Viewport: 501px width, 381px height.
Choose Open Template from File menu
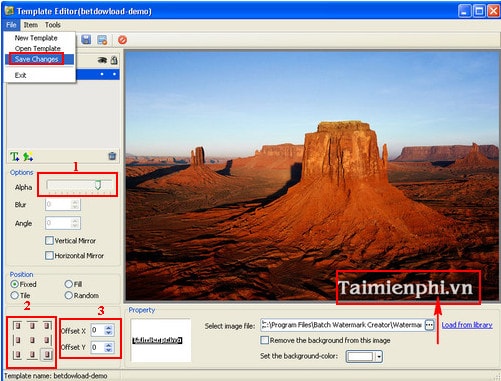(x=38, y=49)
